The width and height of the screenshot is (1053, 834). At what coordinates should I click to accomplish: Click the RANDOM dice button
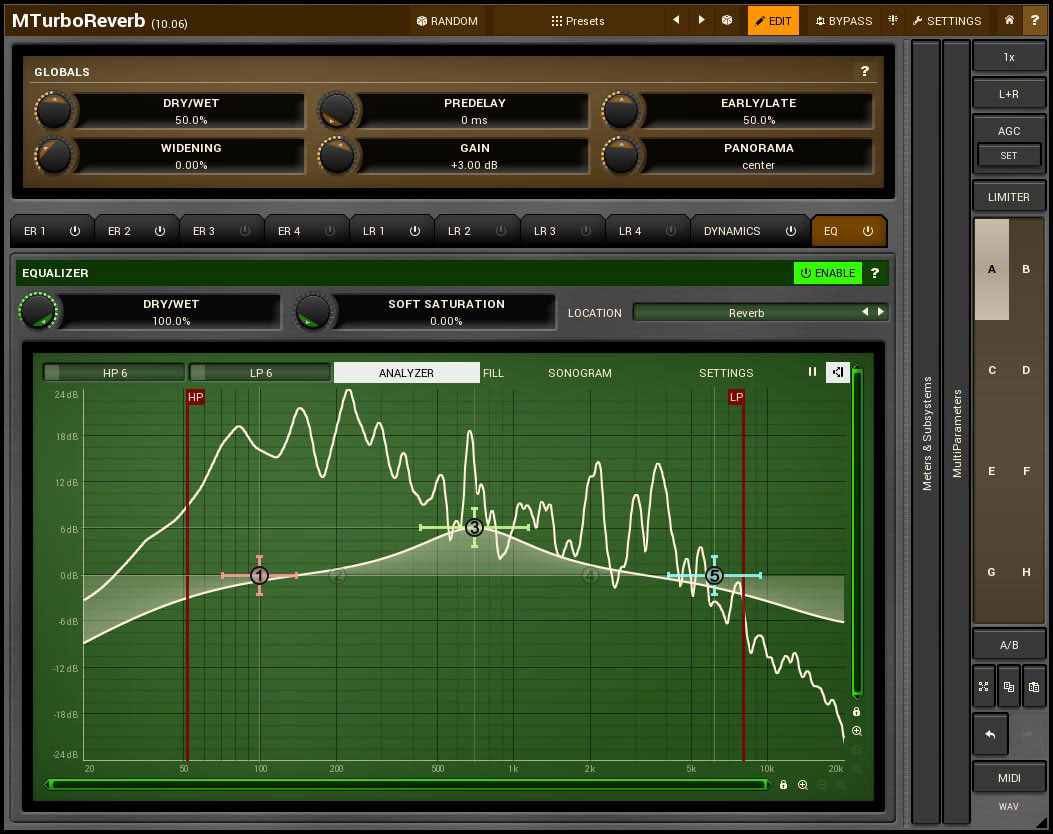pos(447,20)
